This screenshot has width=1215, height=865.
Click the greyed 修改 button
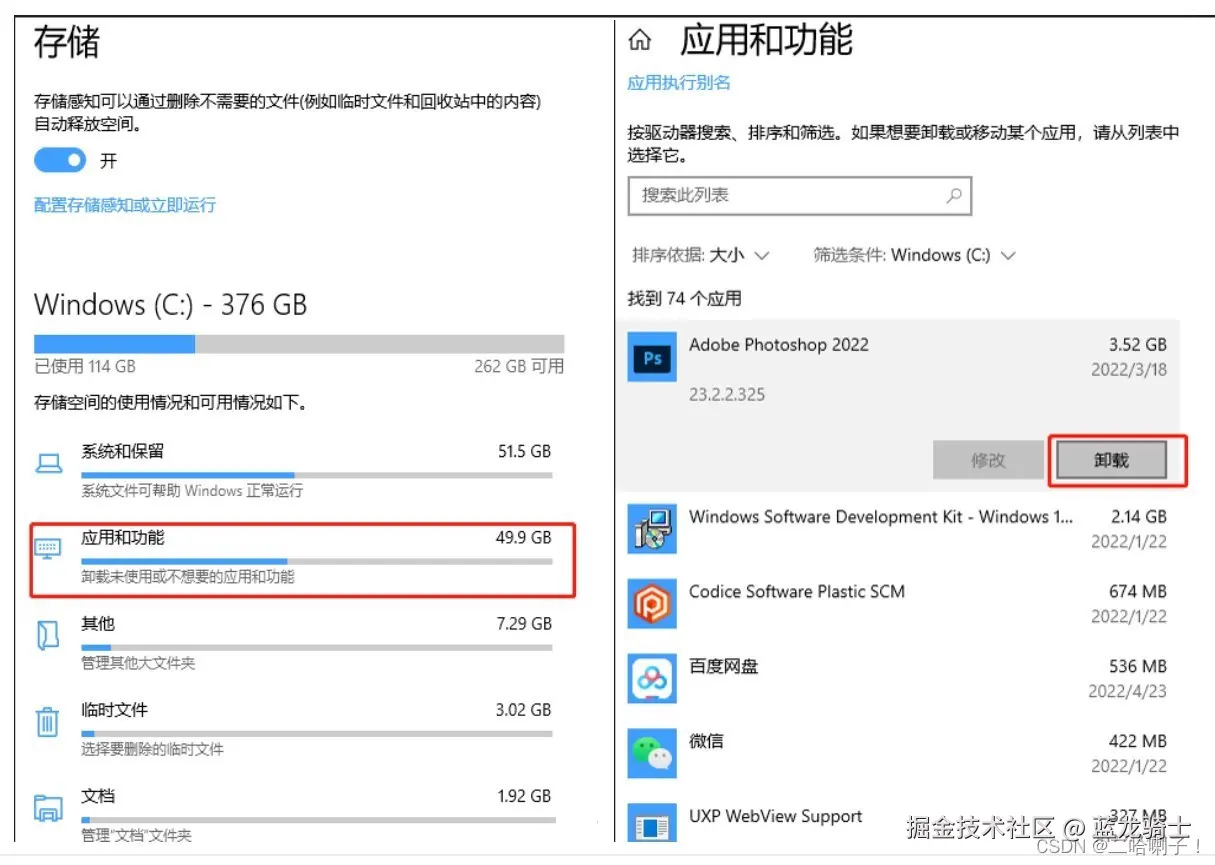988,460
